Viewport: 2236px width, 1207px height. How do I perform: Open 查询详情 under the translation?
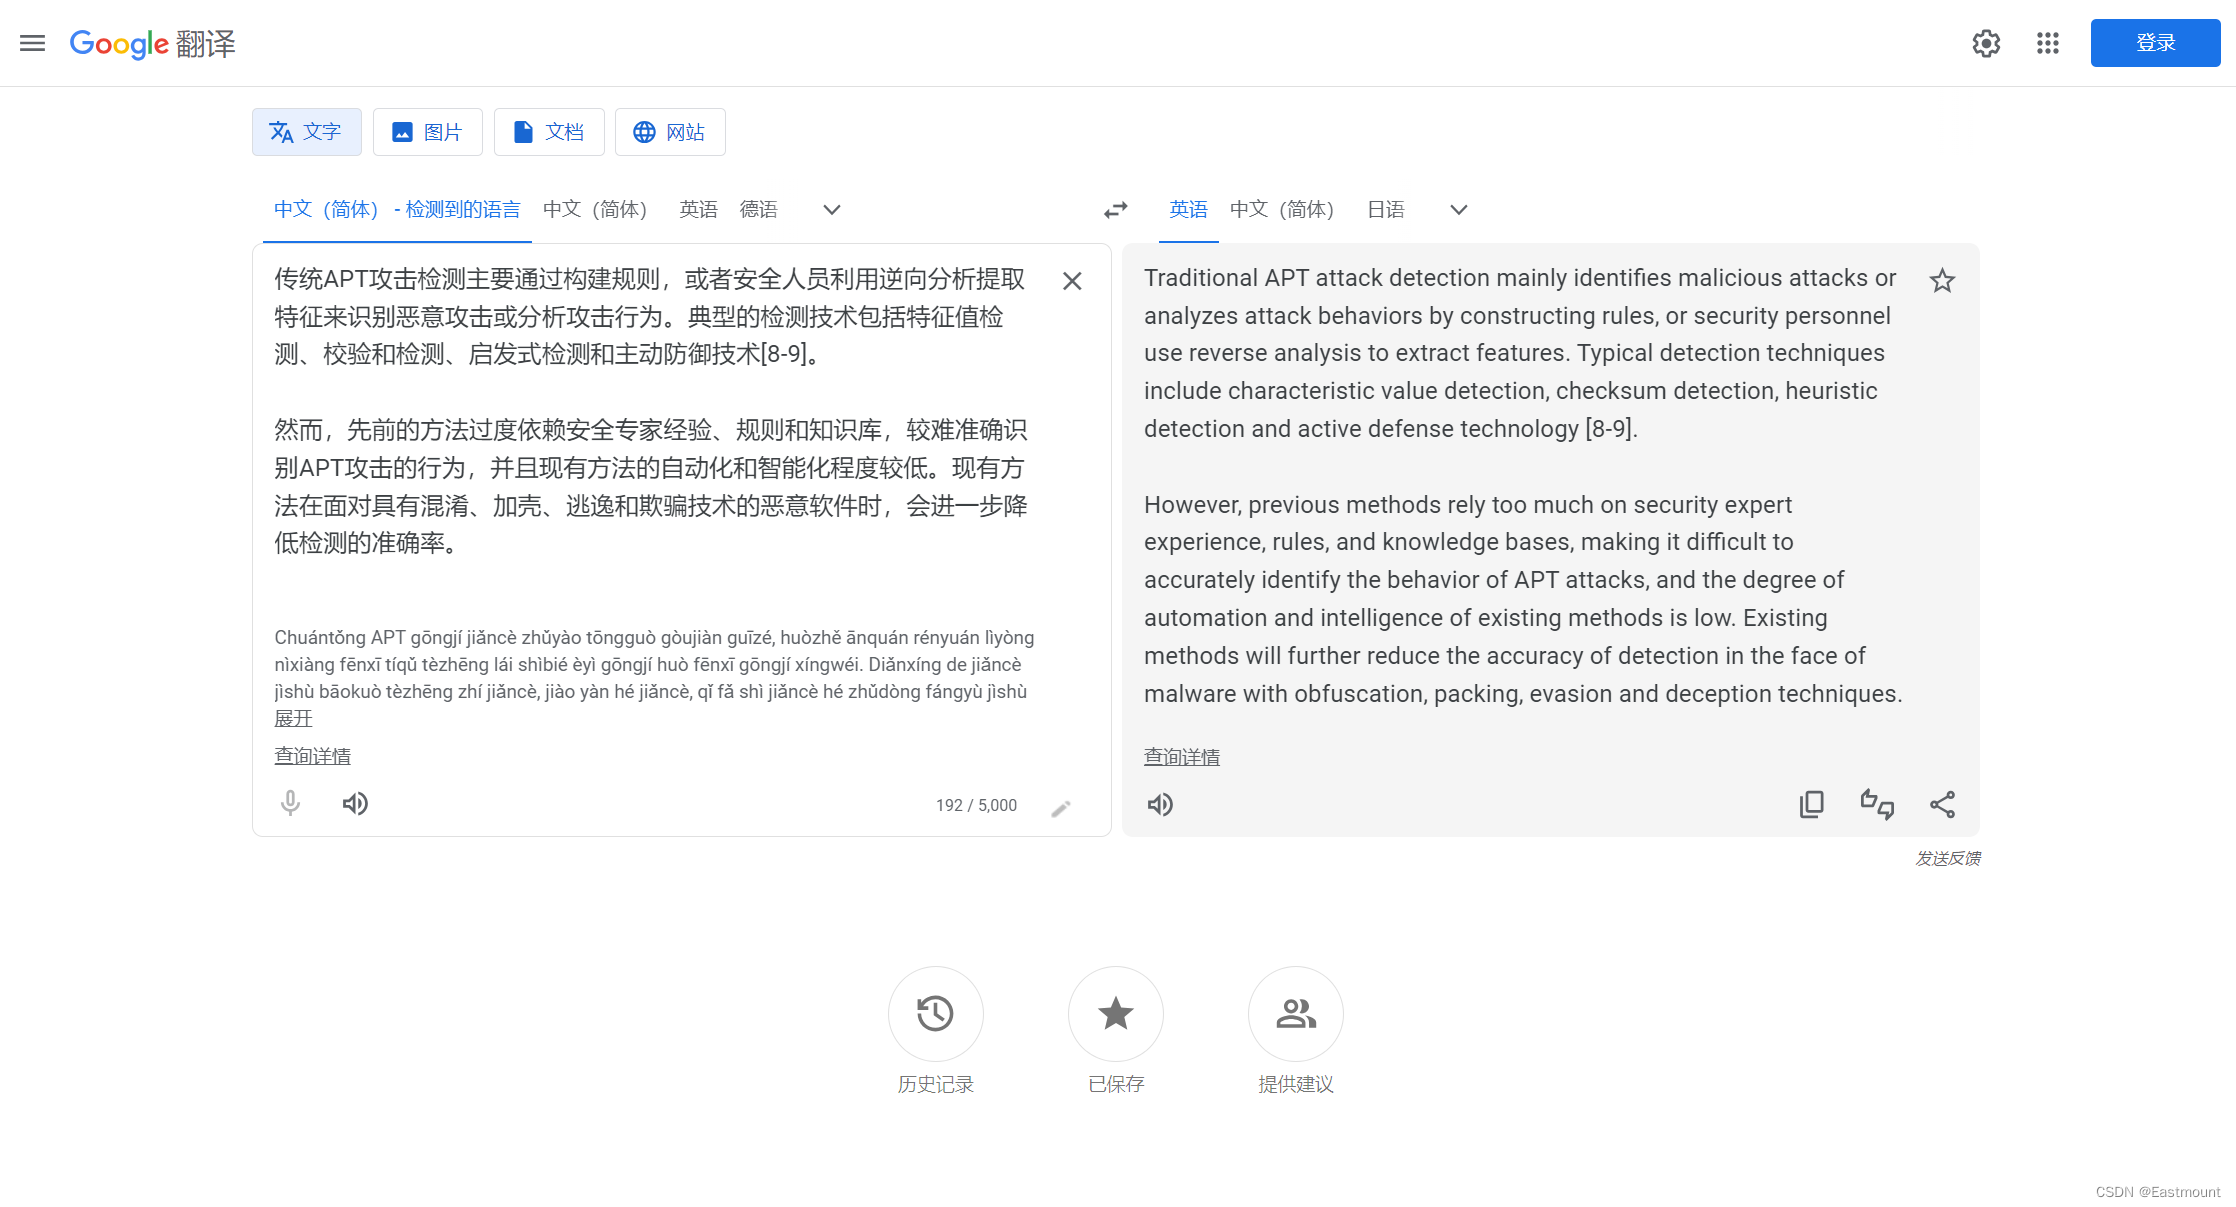pos(1181,757)
